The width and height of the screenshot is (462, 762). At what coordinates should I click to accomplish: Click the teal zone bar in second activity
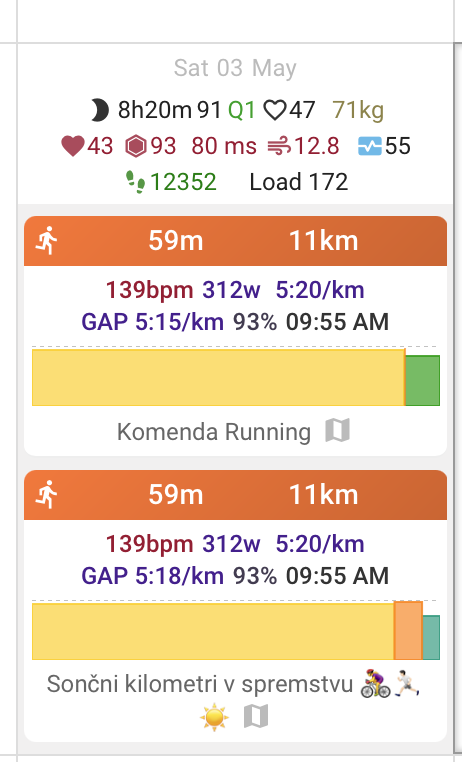coord(431,638)
